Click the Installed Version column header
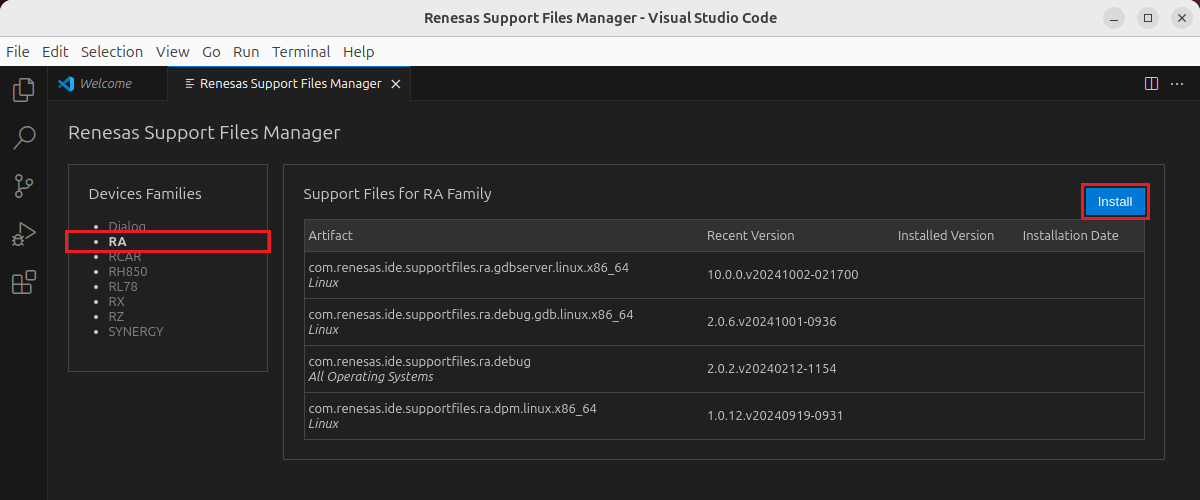Screen dimensions: 1200x500 (946, 236)
